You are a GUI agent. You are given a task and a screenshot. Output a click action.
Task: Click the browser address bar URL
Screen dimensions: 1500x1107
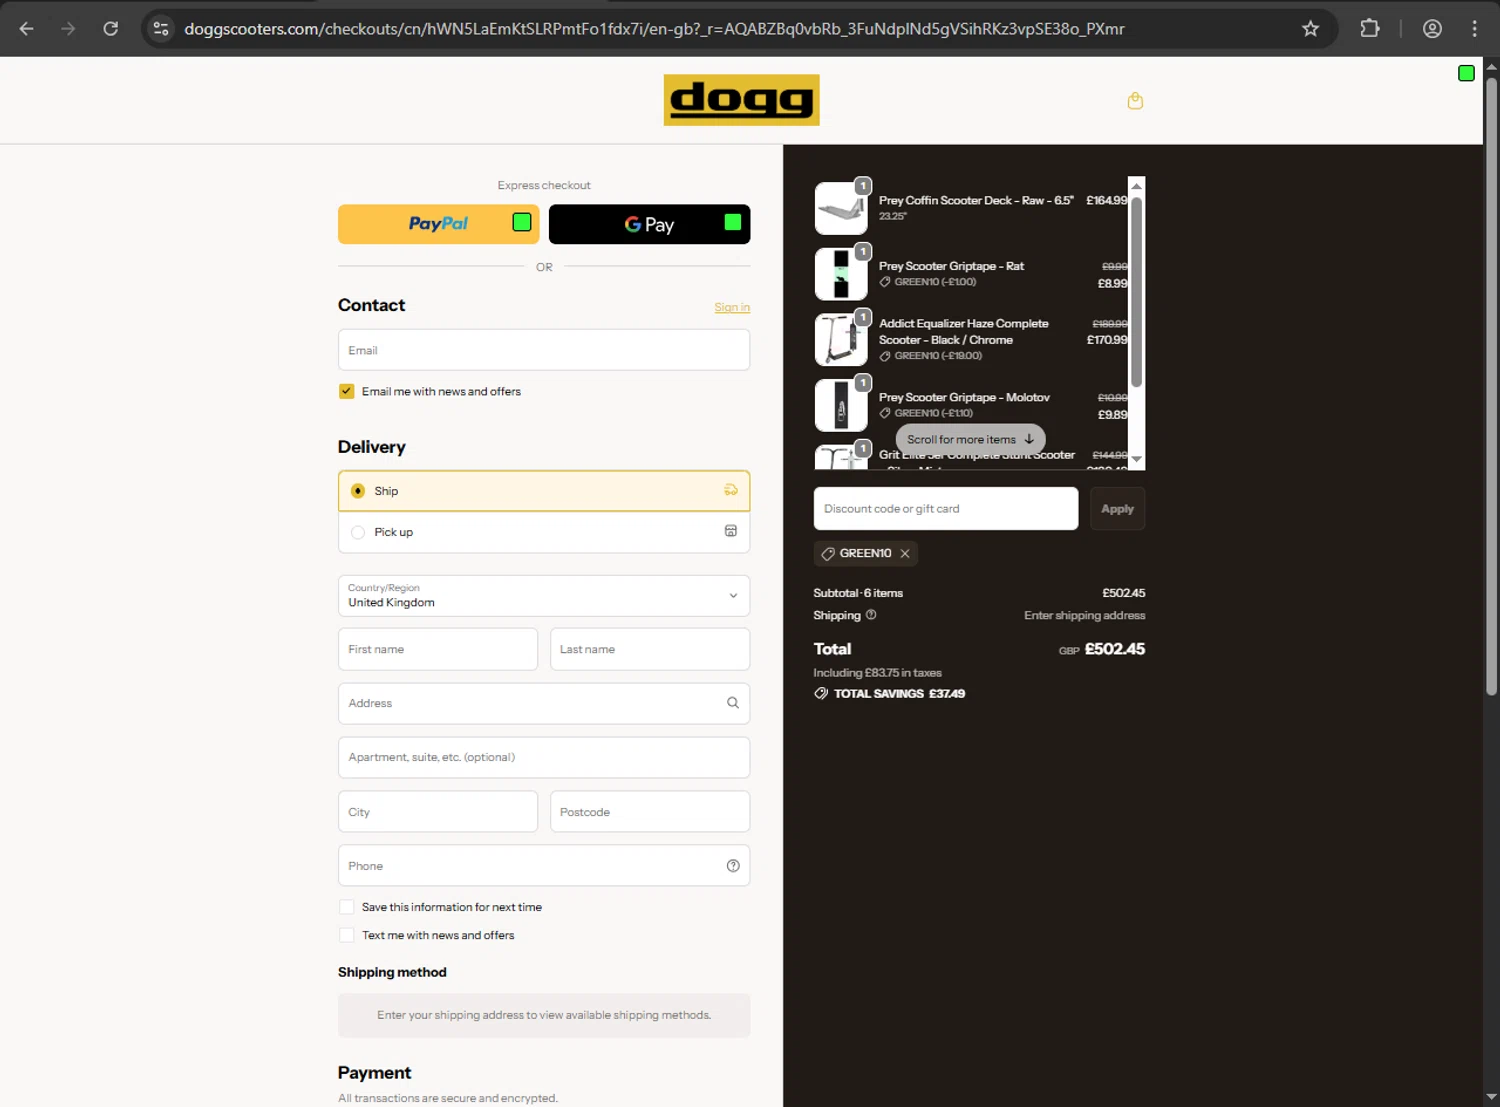tap(654, 29)
